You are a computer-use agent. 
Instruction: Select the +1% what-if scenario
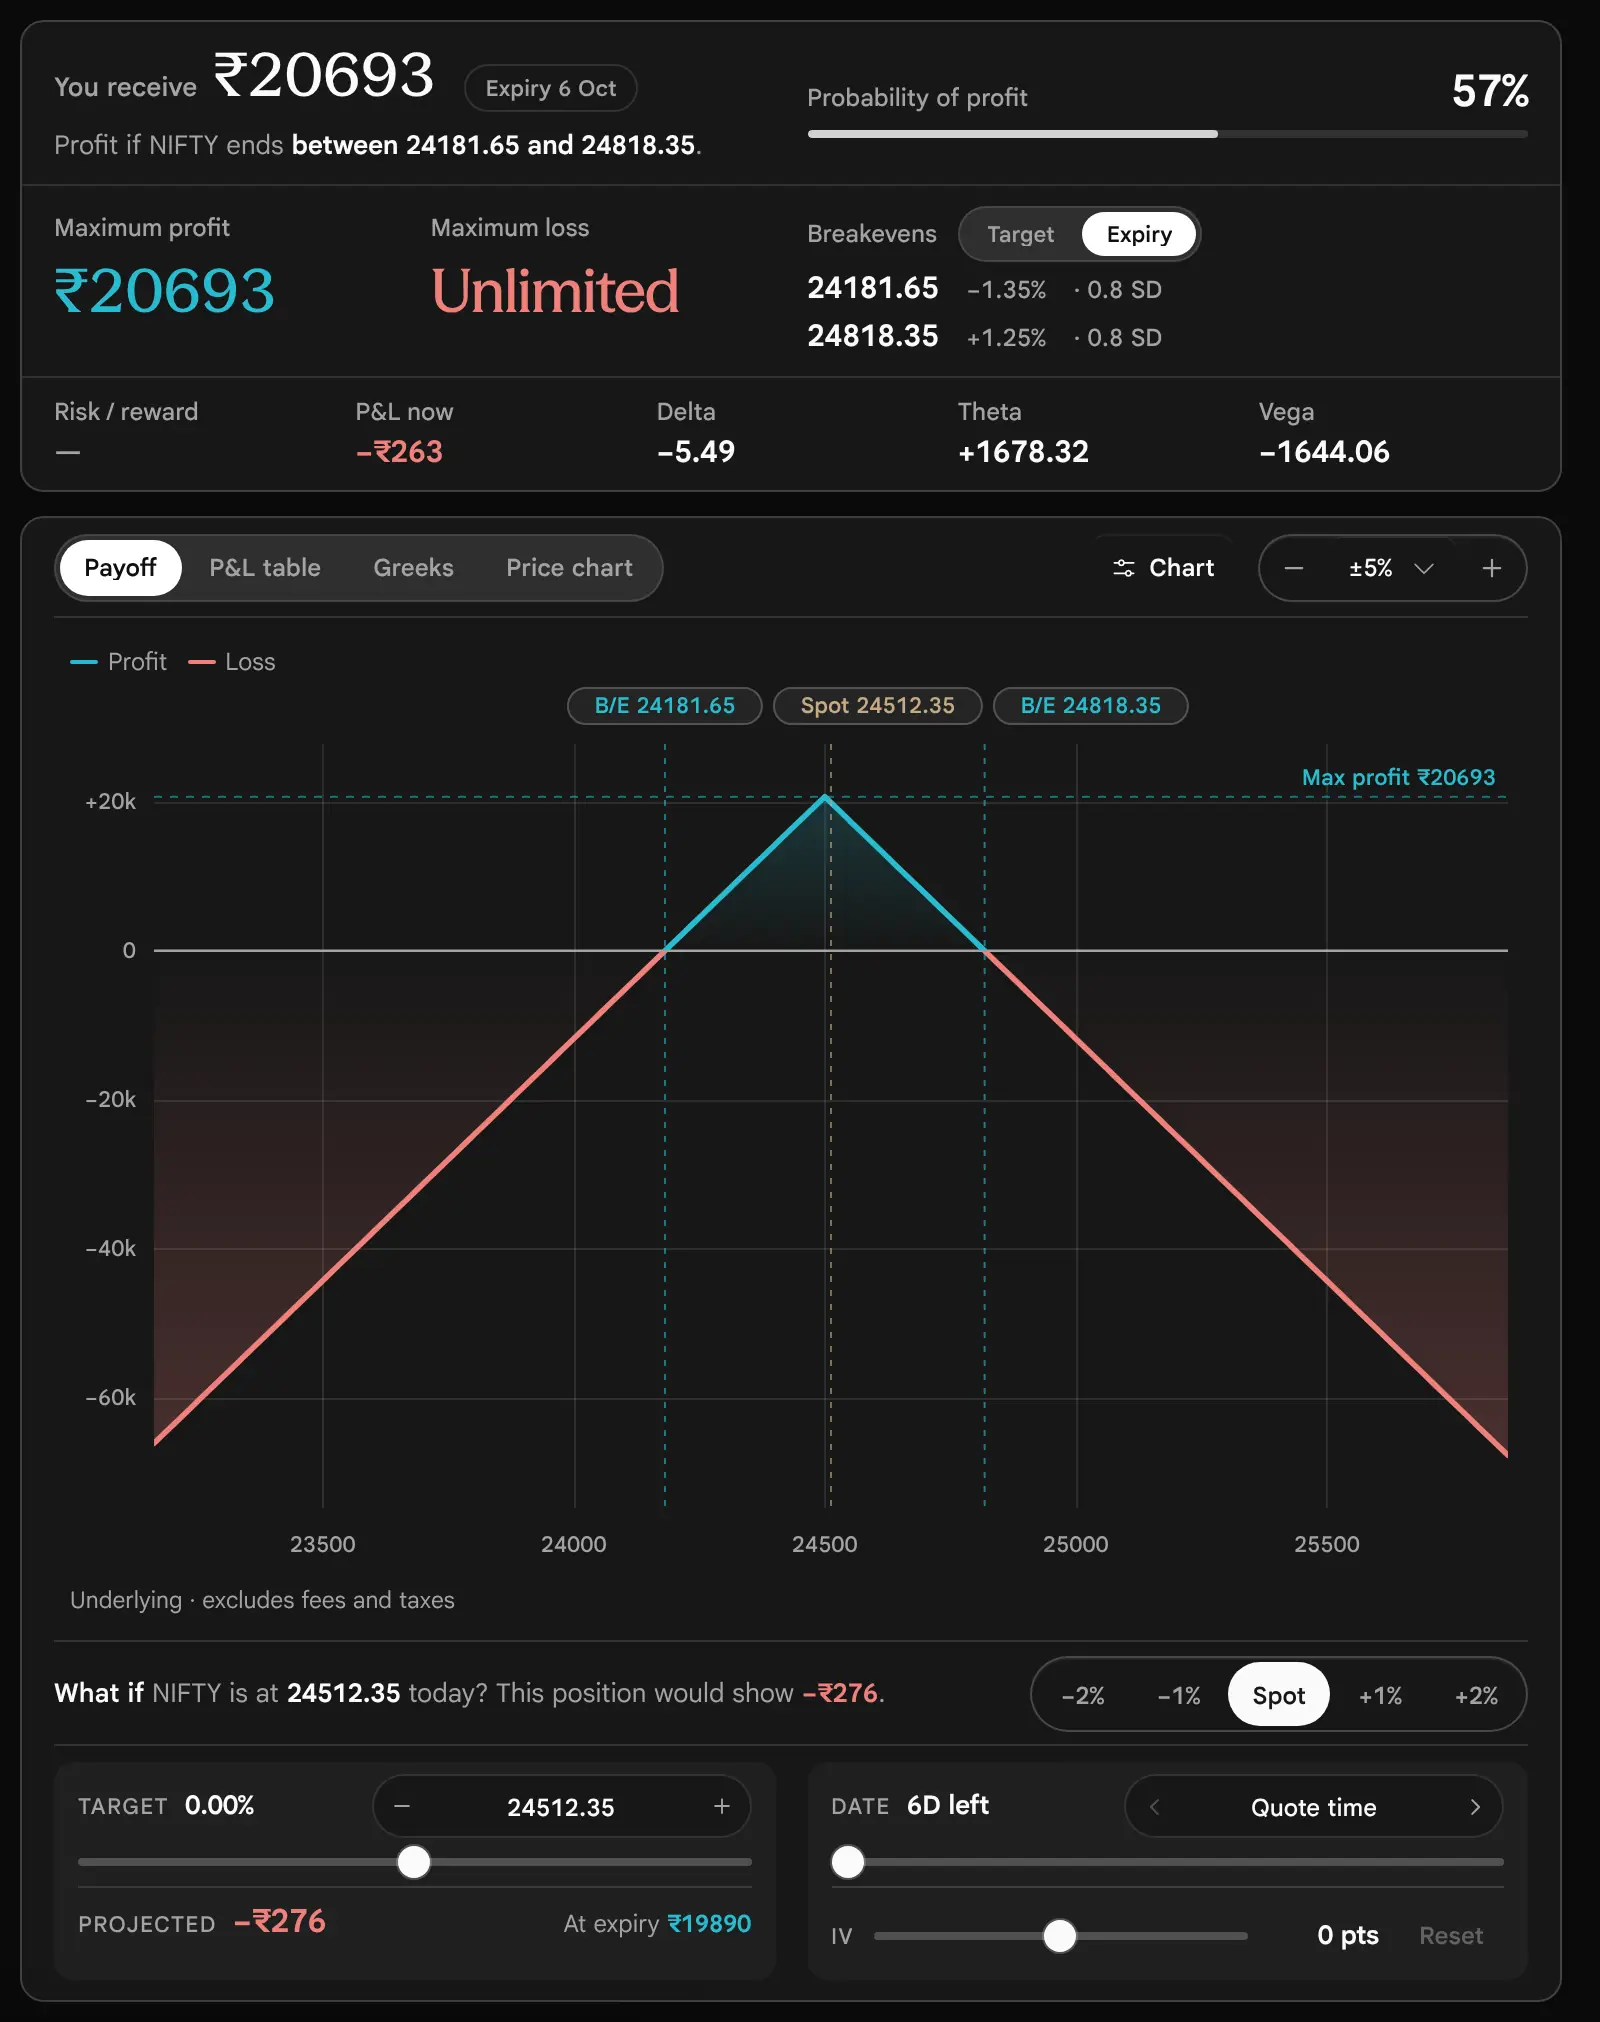coord(1380,1695)
